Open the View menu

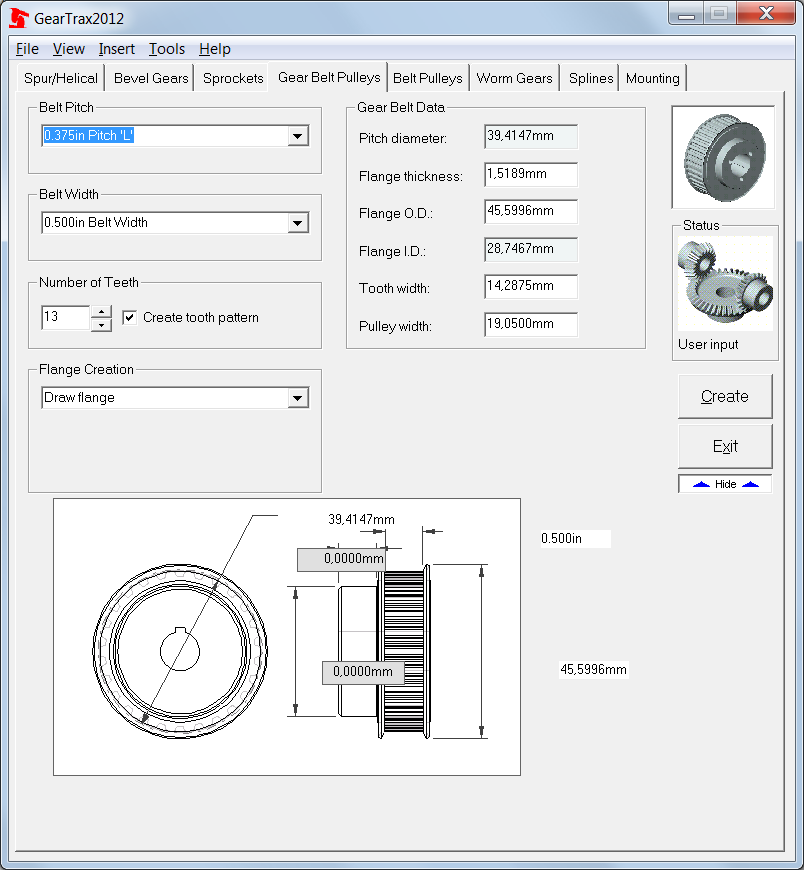tap(69, 49)
